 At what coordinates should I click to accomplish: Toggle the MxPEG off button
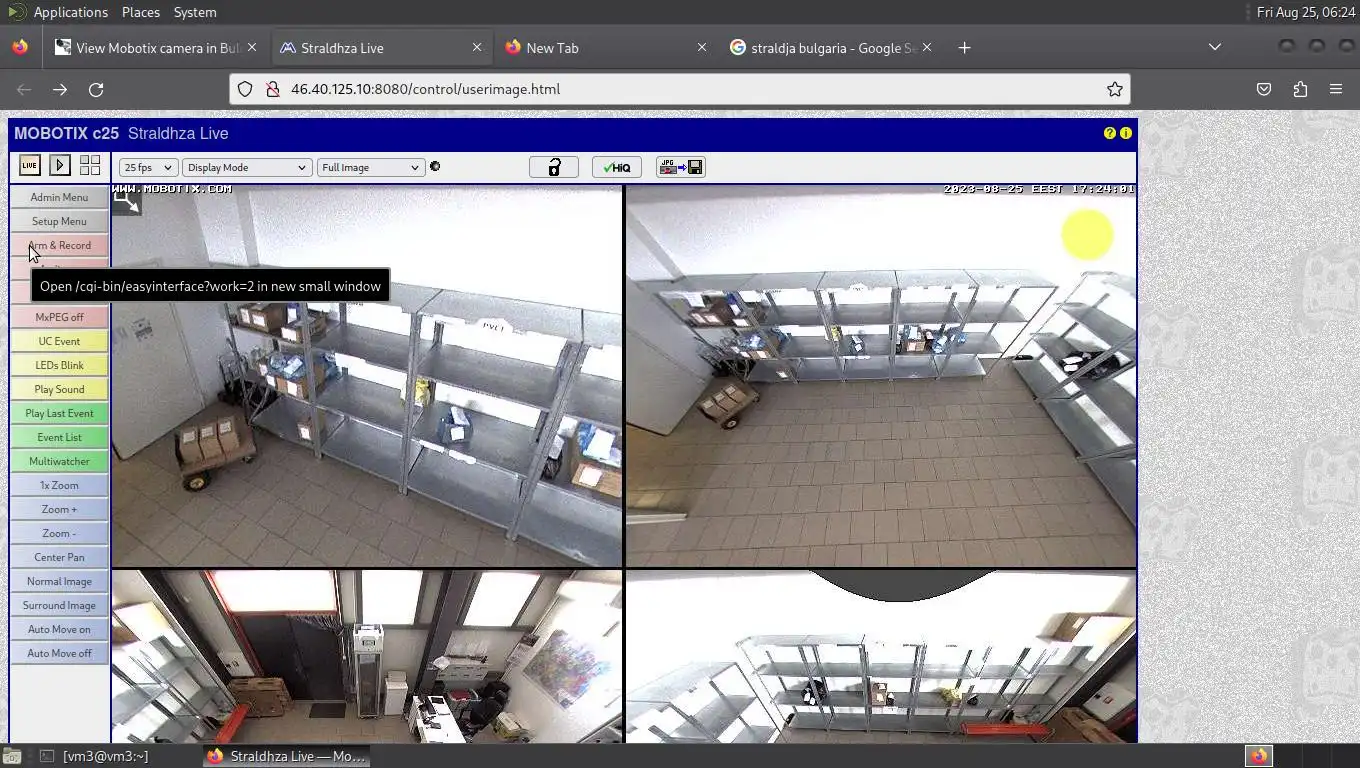click(59, 317)
